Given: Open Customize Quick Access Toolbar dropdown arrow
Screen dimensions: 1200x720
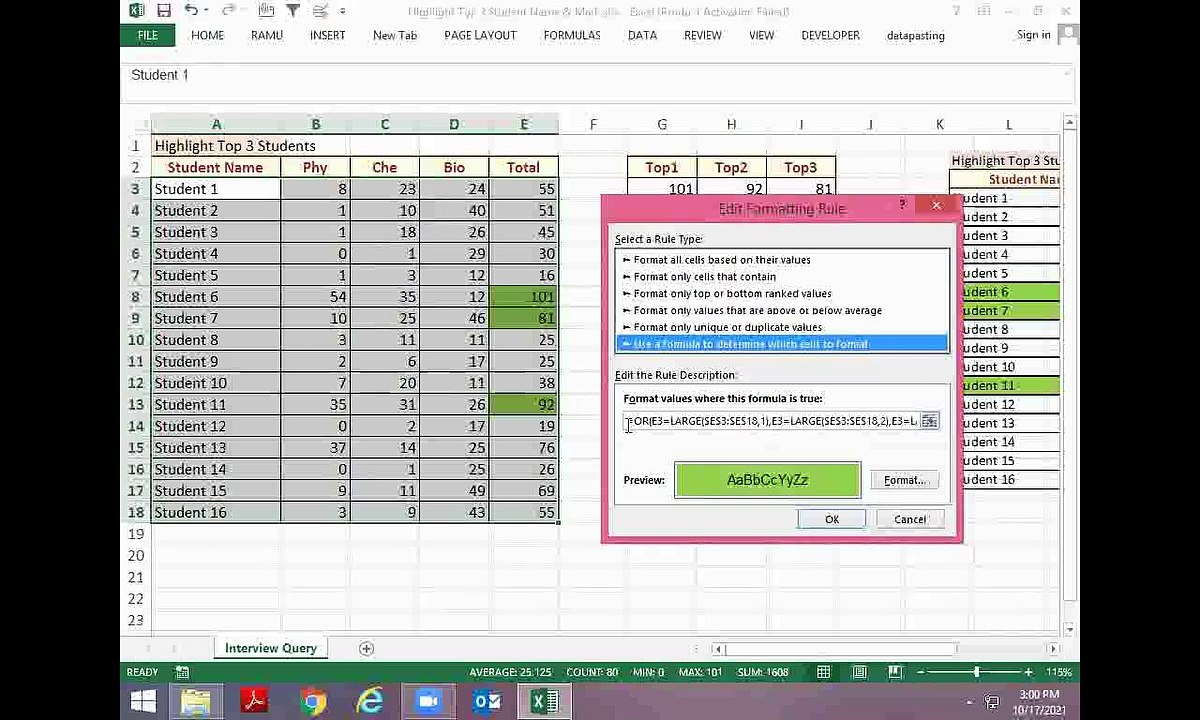Looking at the screenshot, I should pyautogui.click(x=342, y=11).
